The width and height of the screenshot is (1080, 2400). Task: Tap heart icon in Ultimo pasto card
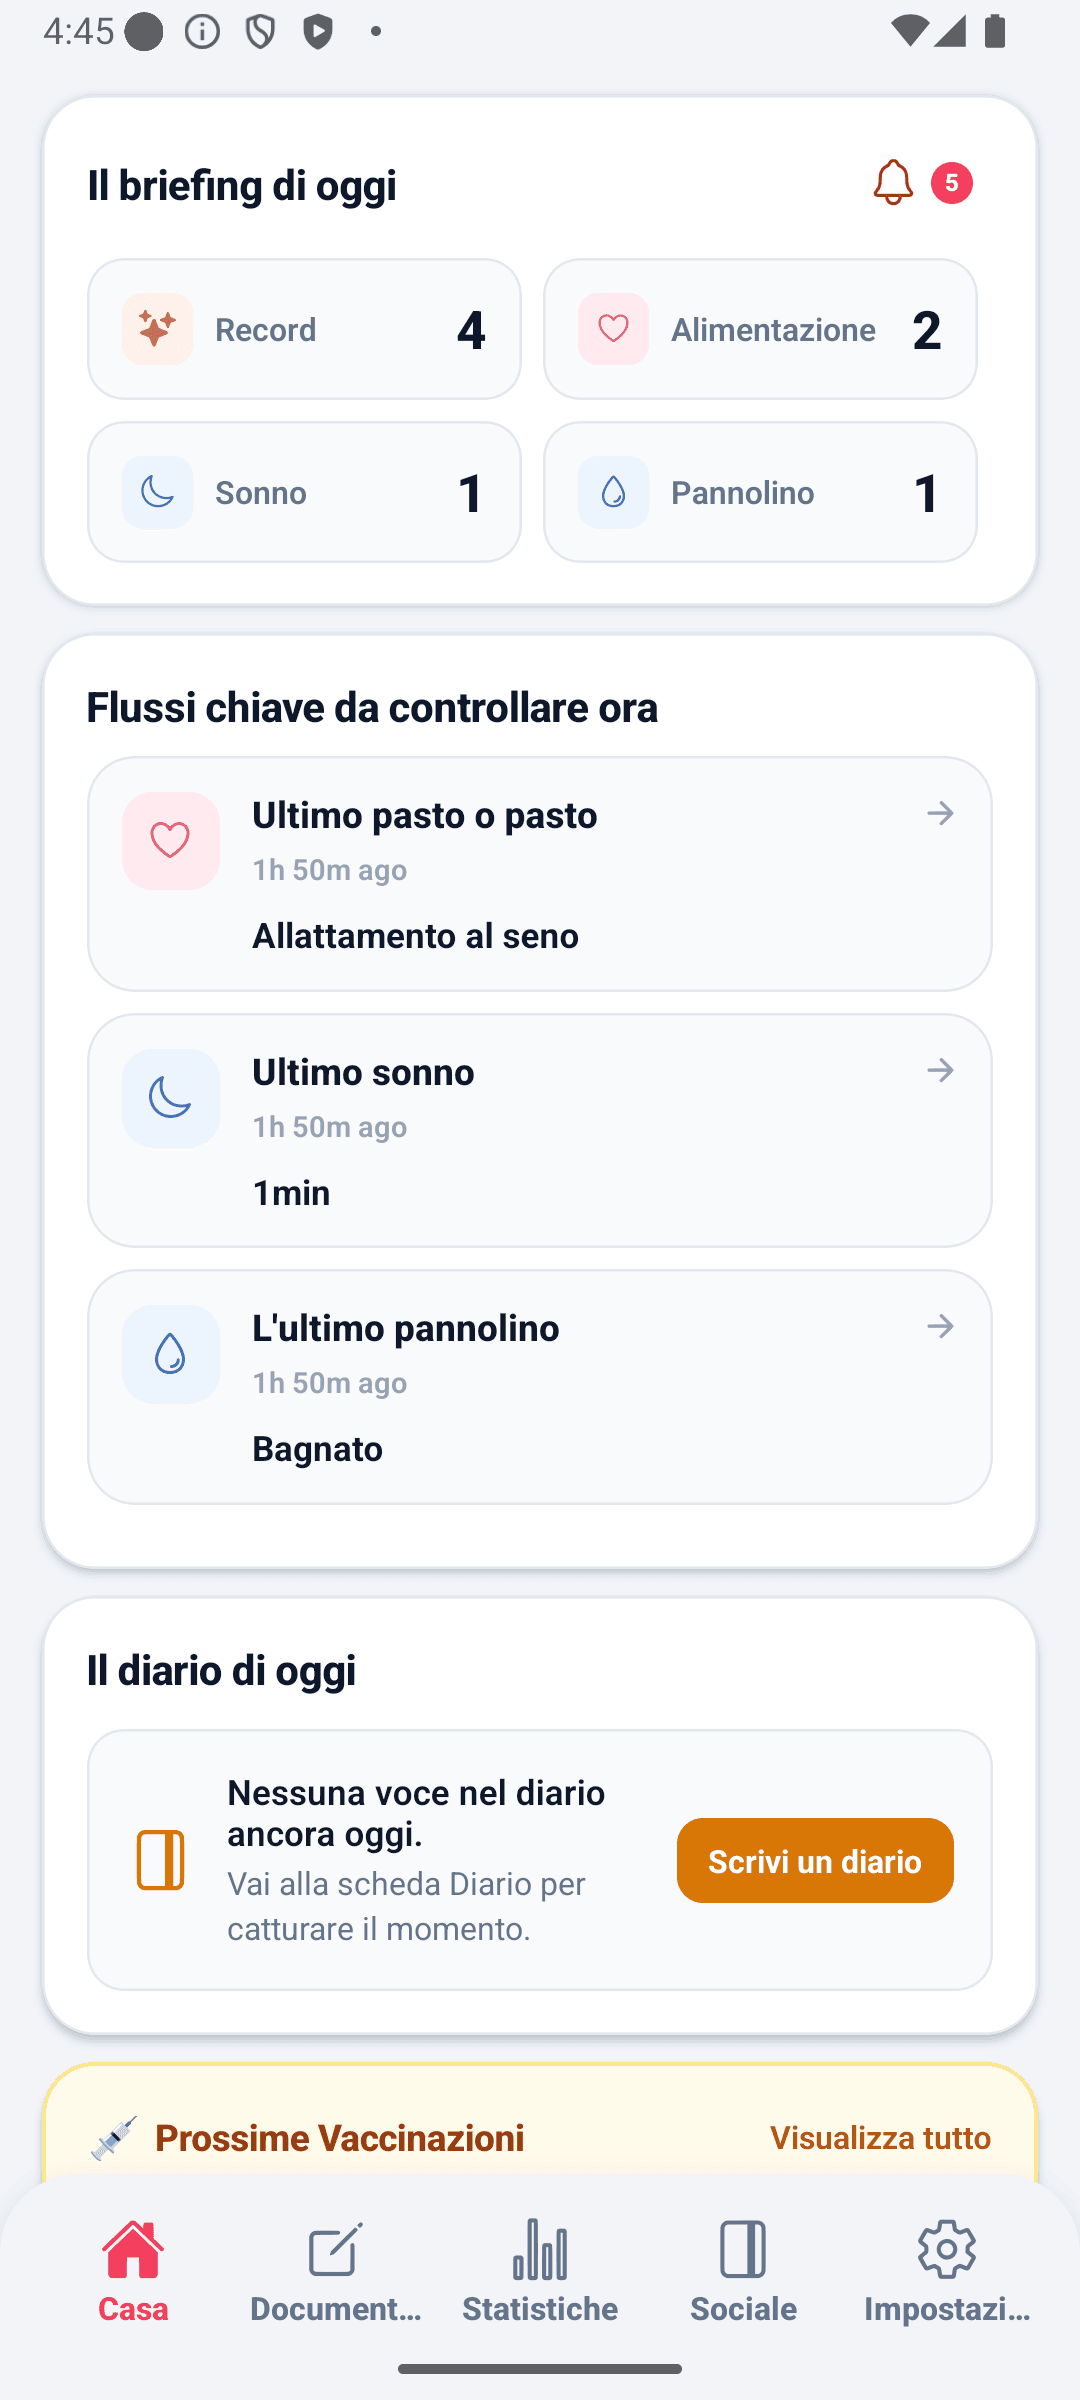click(171, 841)
